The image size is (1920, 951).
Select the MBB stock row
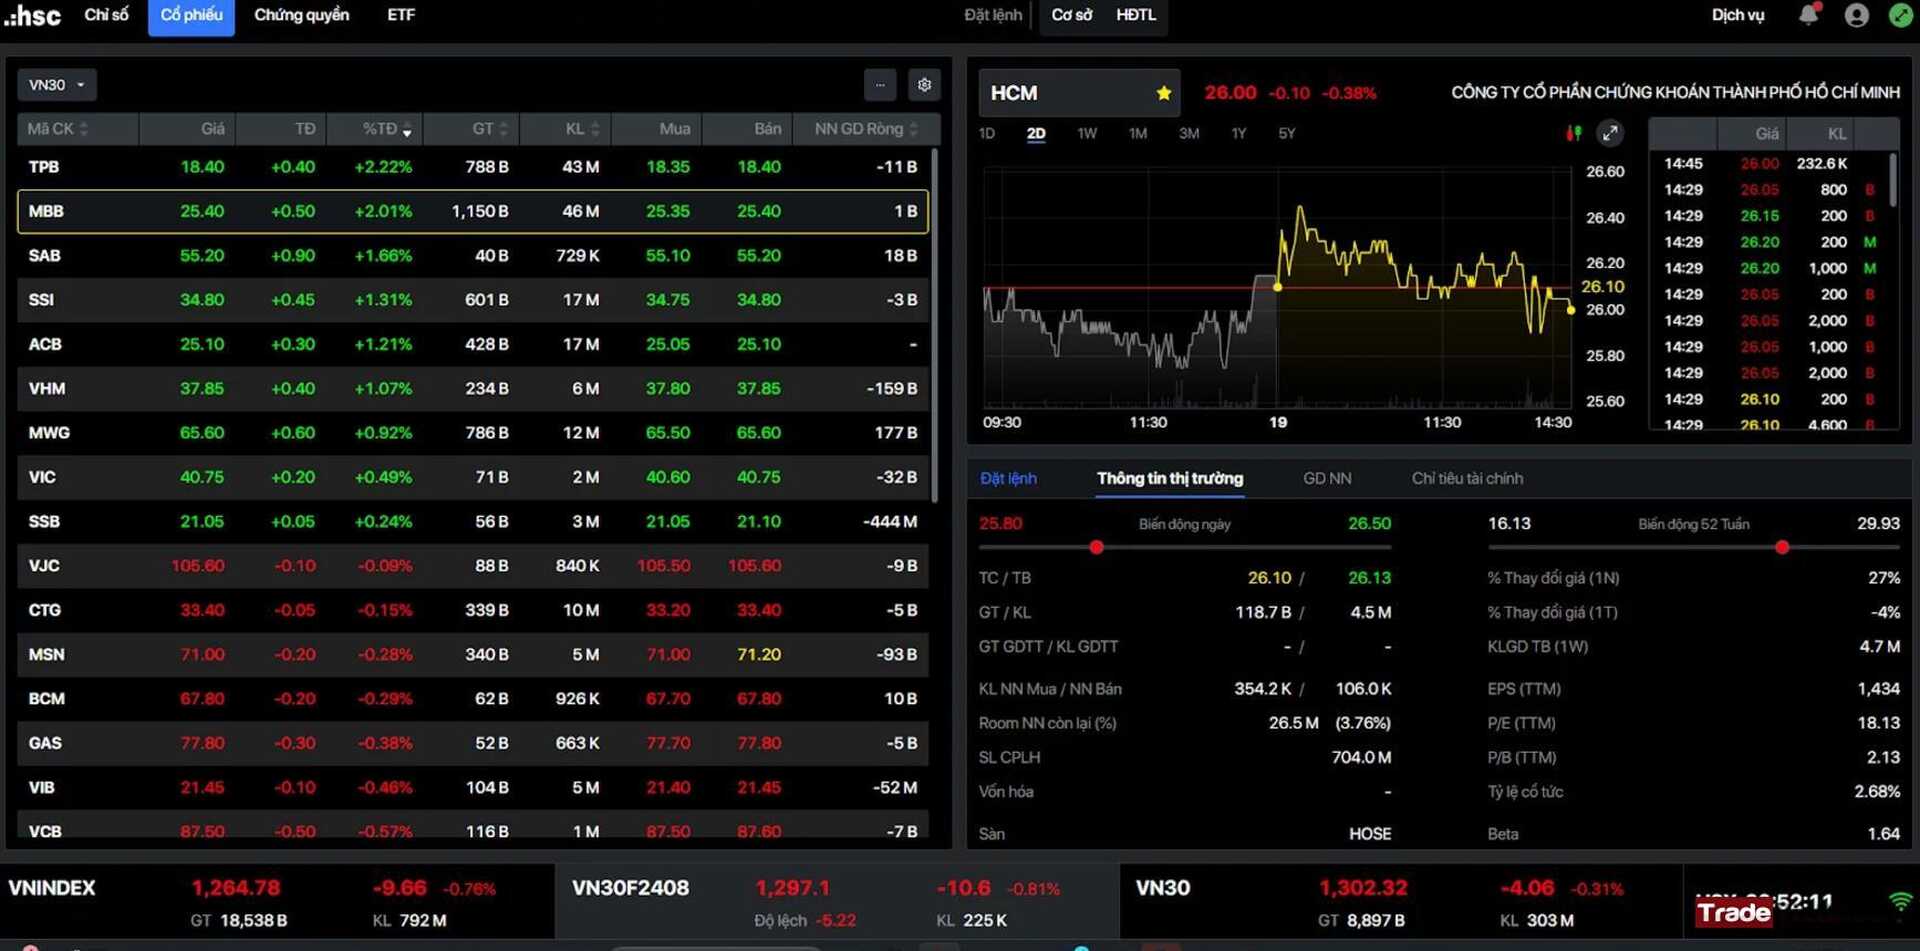[473, 211]
